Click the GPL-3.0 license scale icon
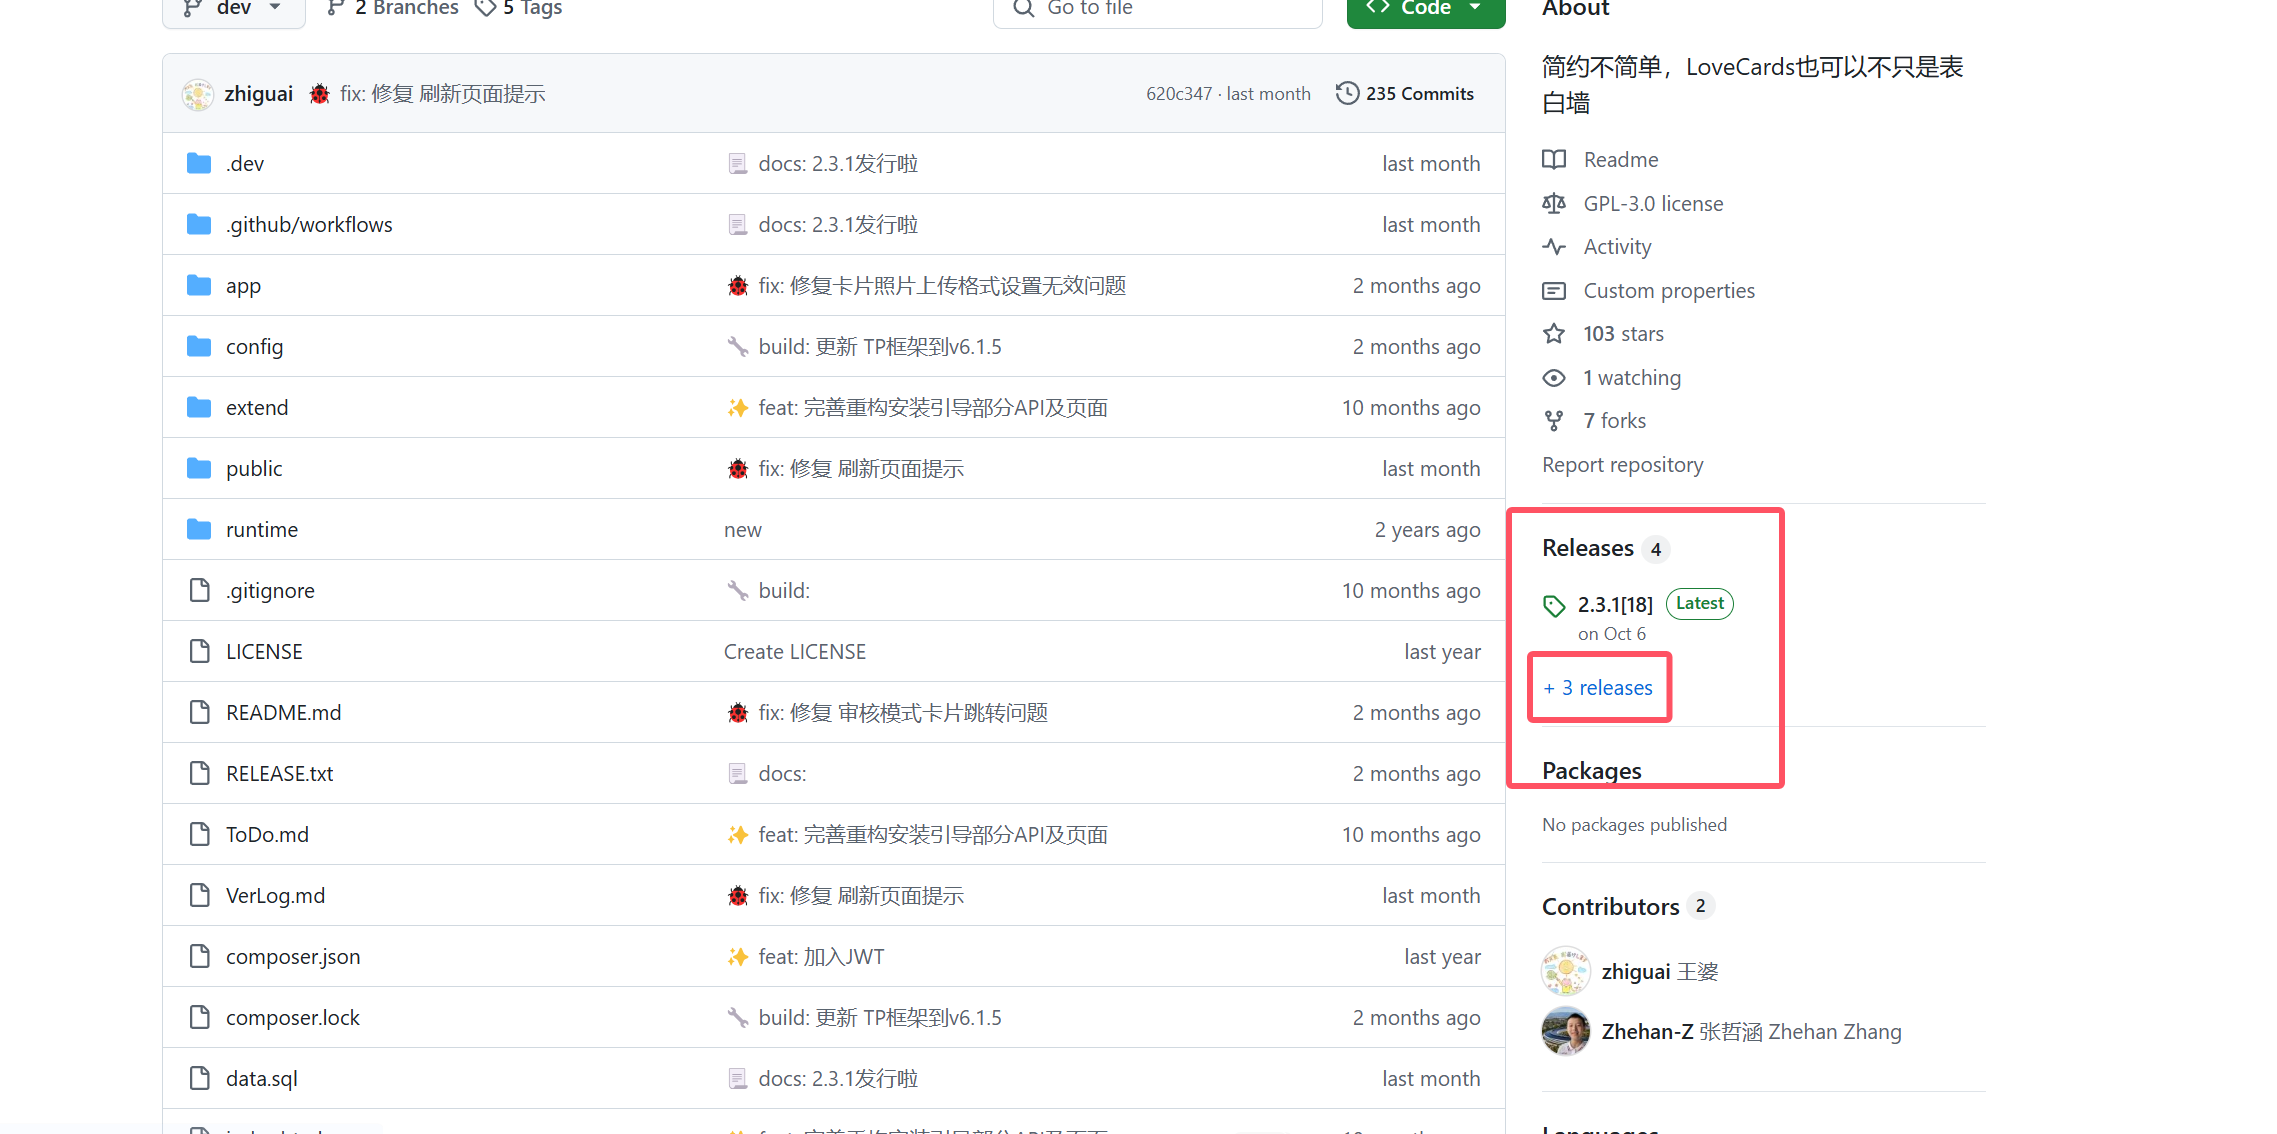Viewport: 2277px width, 1134px height. pos(1554,204)
